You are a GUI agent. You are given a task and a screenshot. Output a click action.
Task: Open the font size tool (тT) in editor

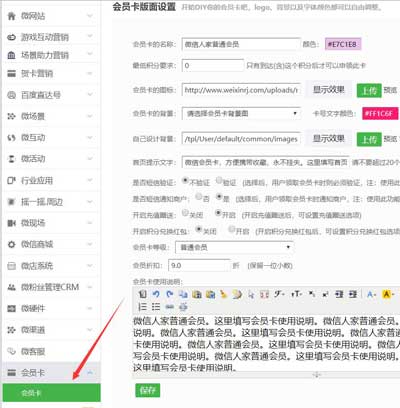tap(296, 294)
